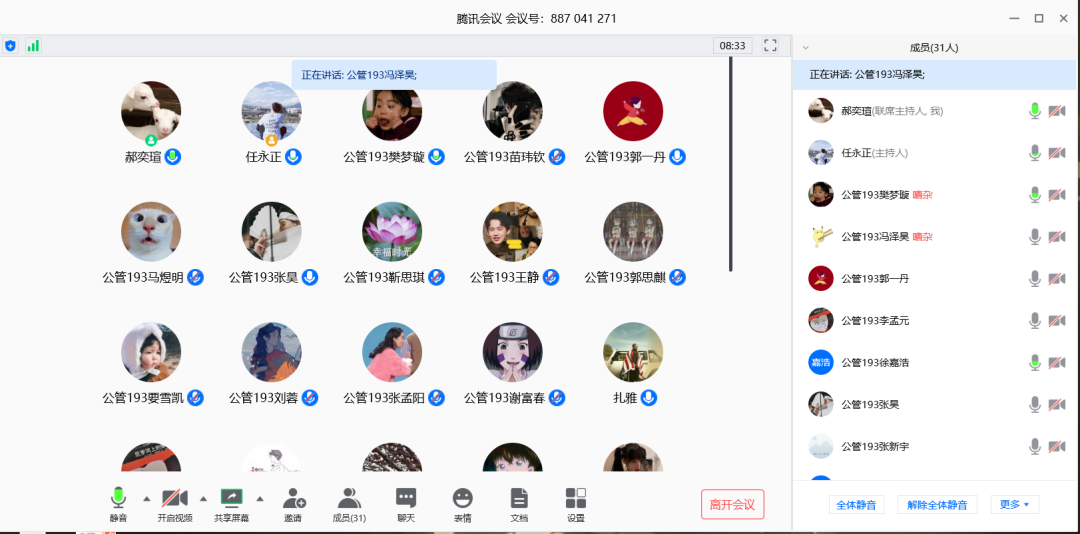Select 公管193徐嘉浩 in the member list
Image resolution: width=1080 pixels, height=534 pixels.
[x=875, y=362]
